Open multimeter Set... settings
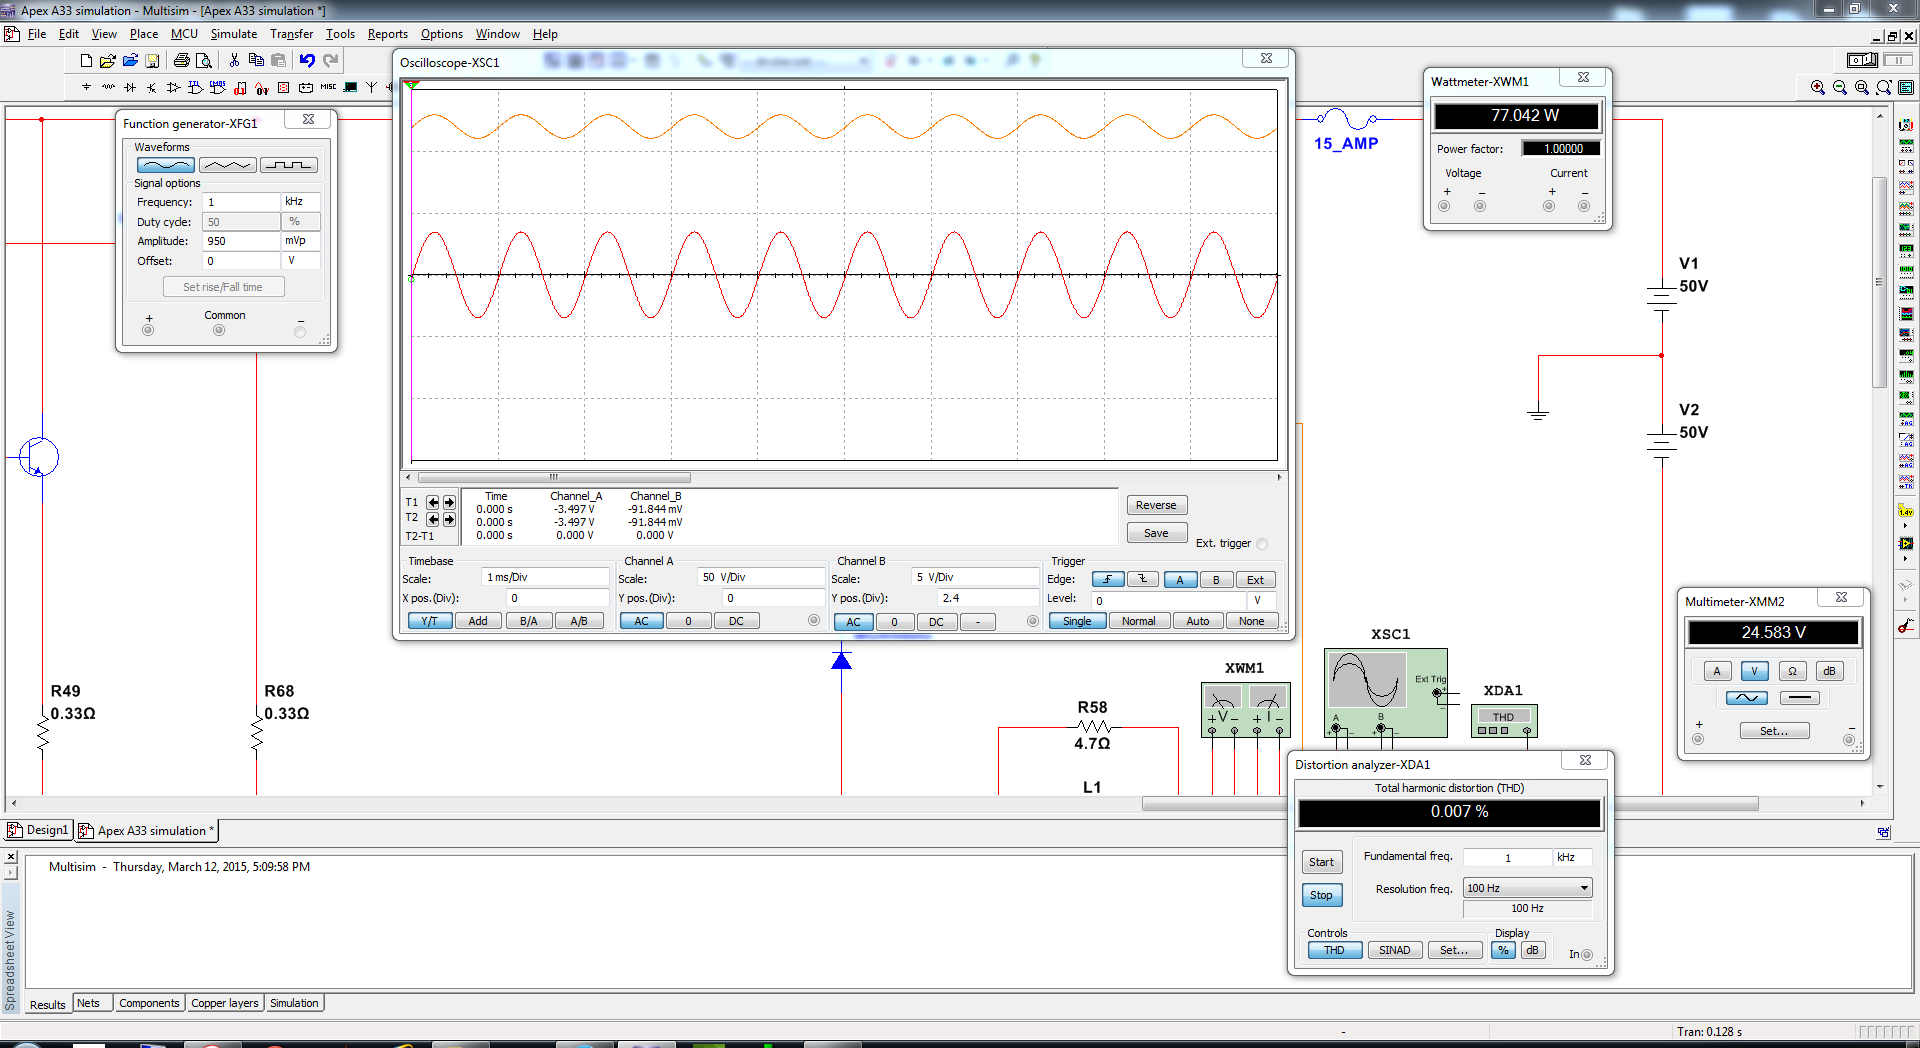Viewport: 1920px width, 1048px height. pyautogui.click(x=1774, y=731)
